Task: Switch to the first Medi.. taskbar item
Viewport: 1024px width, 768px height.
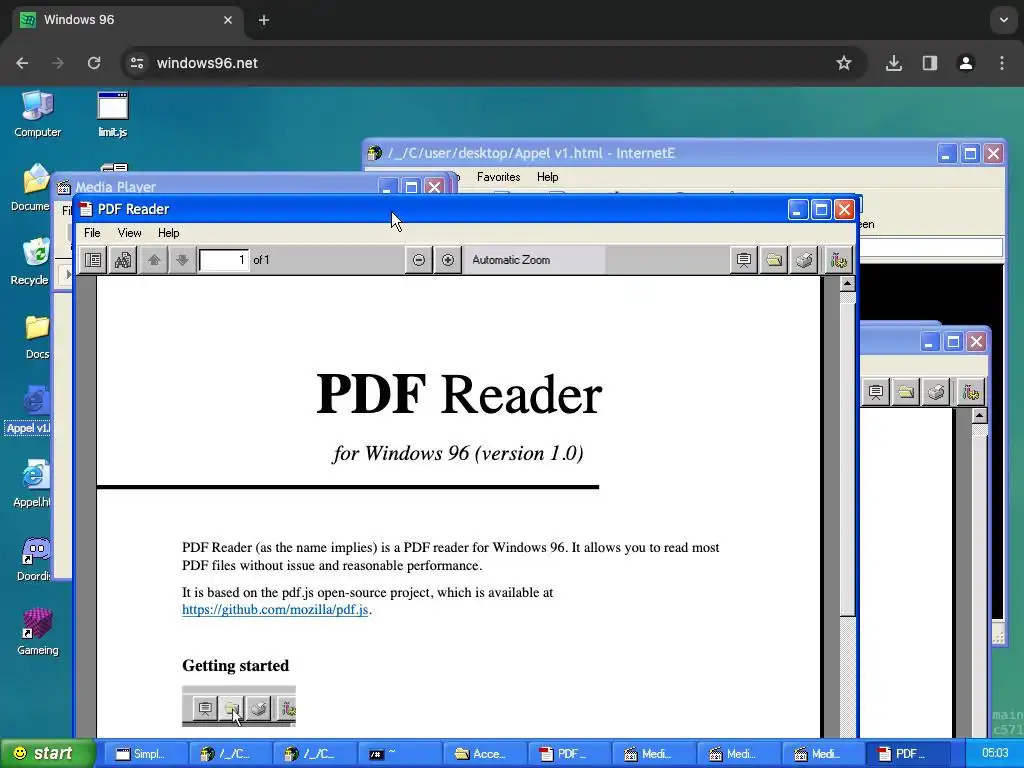Action: point(652,754)
